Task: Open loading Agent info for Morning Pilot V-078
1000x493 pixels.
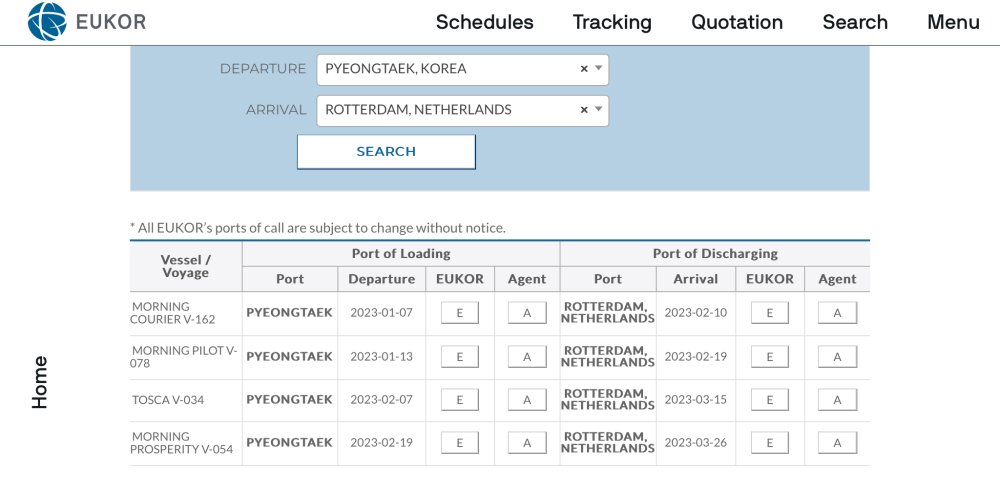Action: pyautogui.click(x=527, y=357)
